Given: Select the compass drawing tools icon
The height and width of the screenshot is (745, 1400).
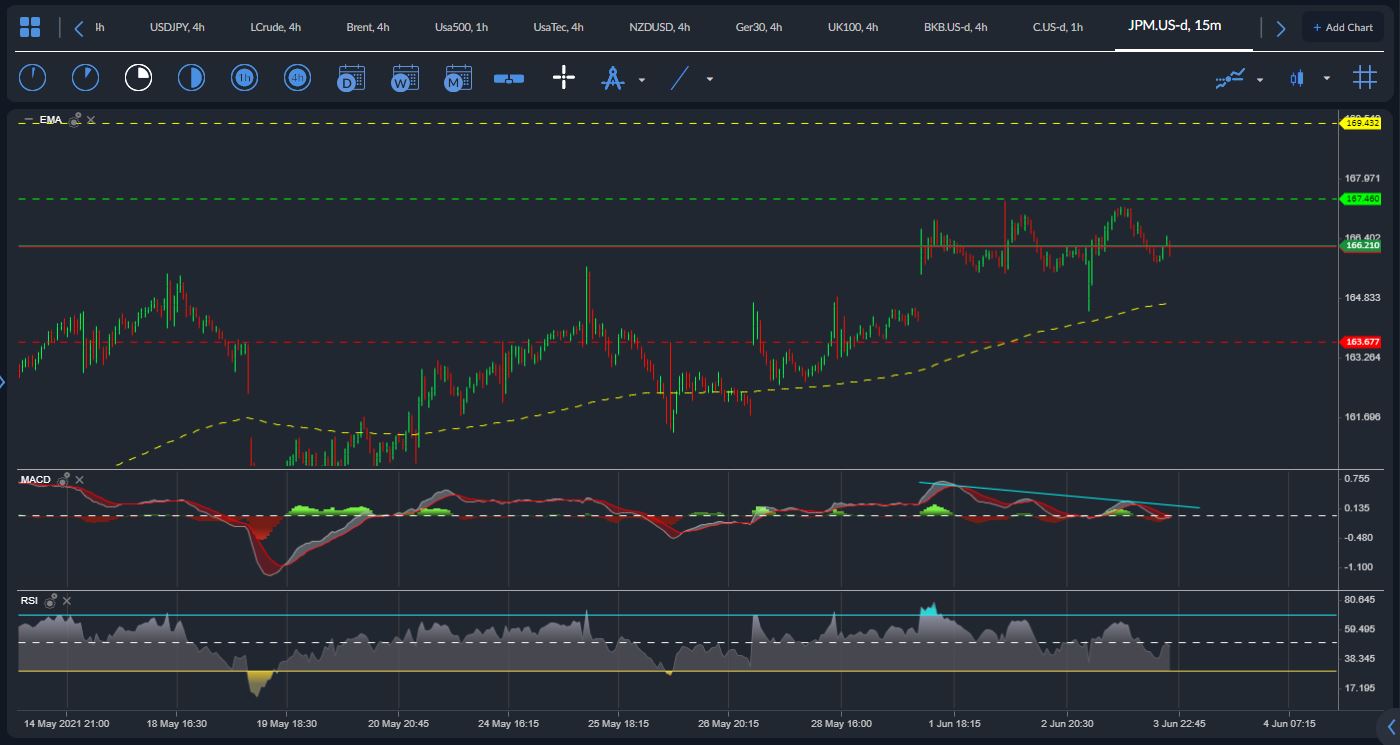Looking at the screenshot, I should pos(613,78).
